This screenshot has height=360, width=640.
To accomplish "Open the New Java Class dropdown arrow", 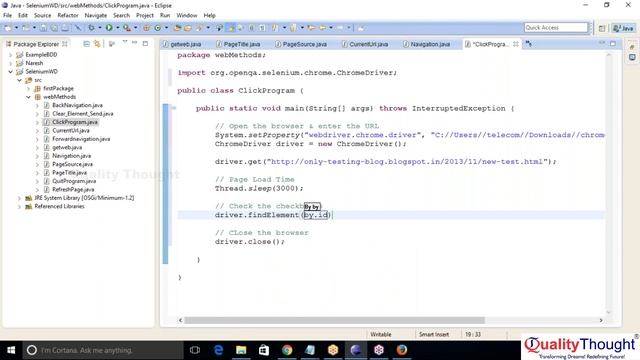I will pos(166,28).
